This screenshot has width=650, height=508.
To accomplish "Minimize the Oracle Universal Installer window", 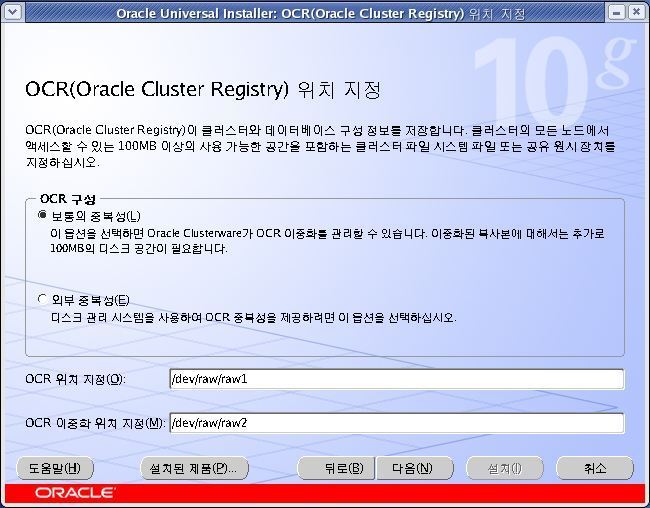I will click(616, 12).
